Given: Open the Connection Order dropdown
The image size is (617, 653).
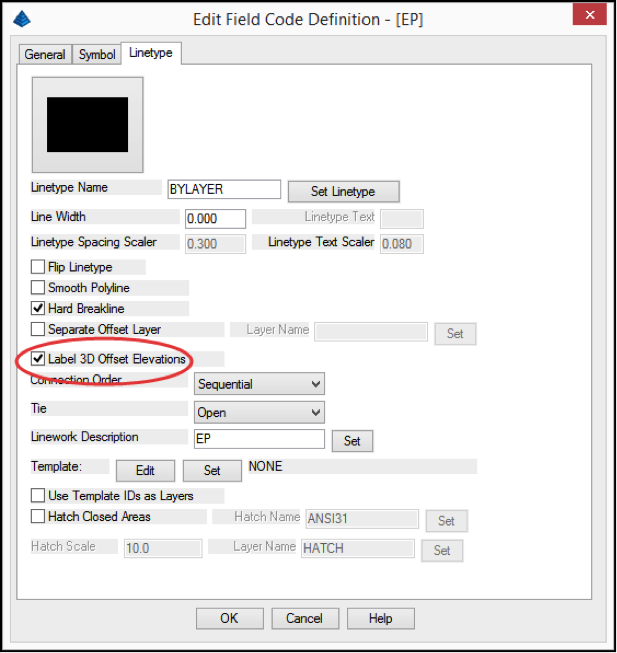Looking at the screenshot, I should (x=259, y=384).
